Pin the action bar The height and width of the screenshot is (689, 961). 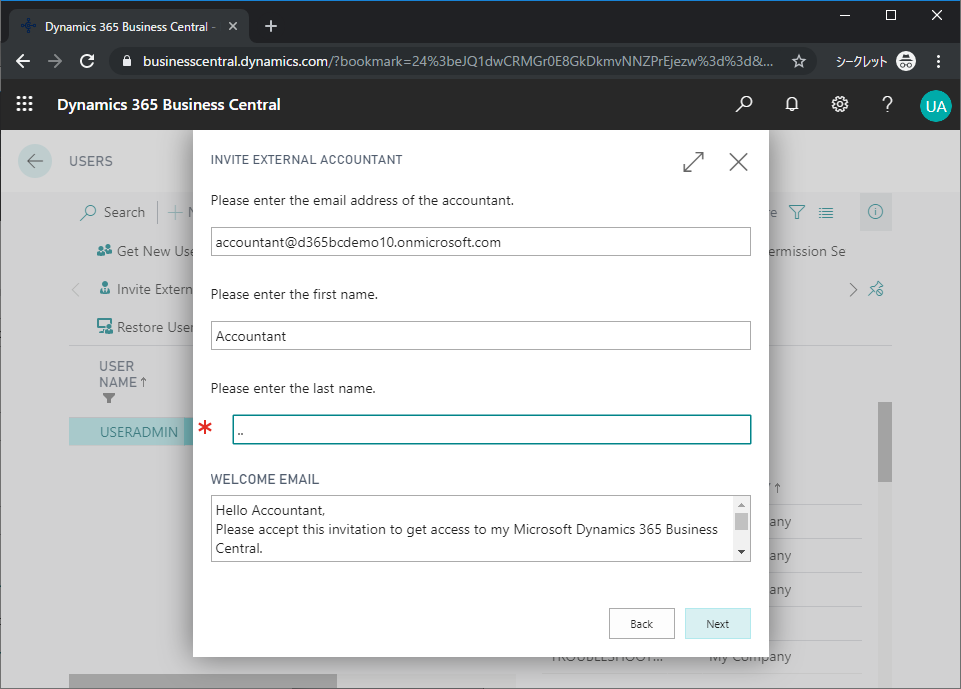[x=876, y=289]
